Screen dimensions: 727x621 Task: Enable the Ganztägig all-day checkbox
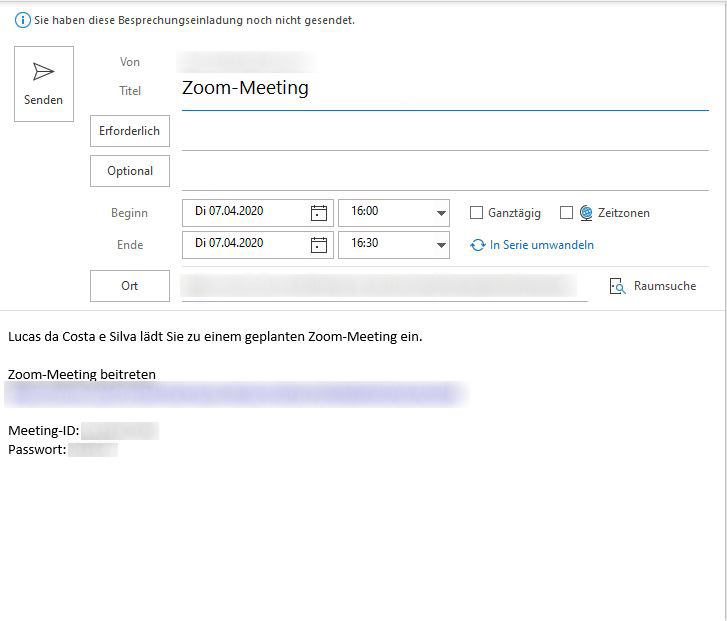(476, 213)
